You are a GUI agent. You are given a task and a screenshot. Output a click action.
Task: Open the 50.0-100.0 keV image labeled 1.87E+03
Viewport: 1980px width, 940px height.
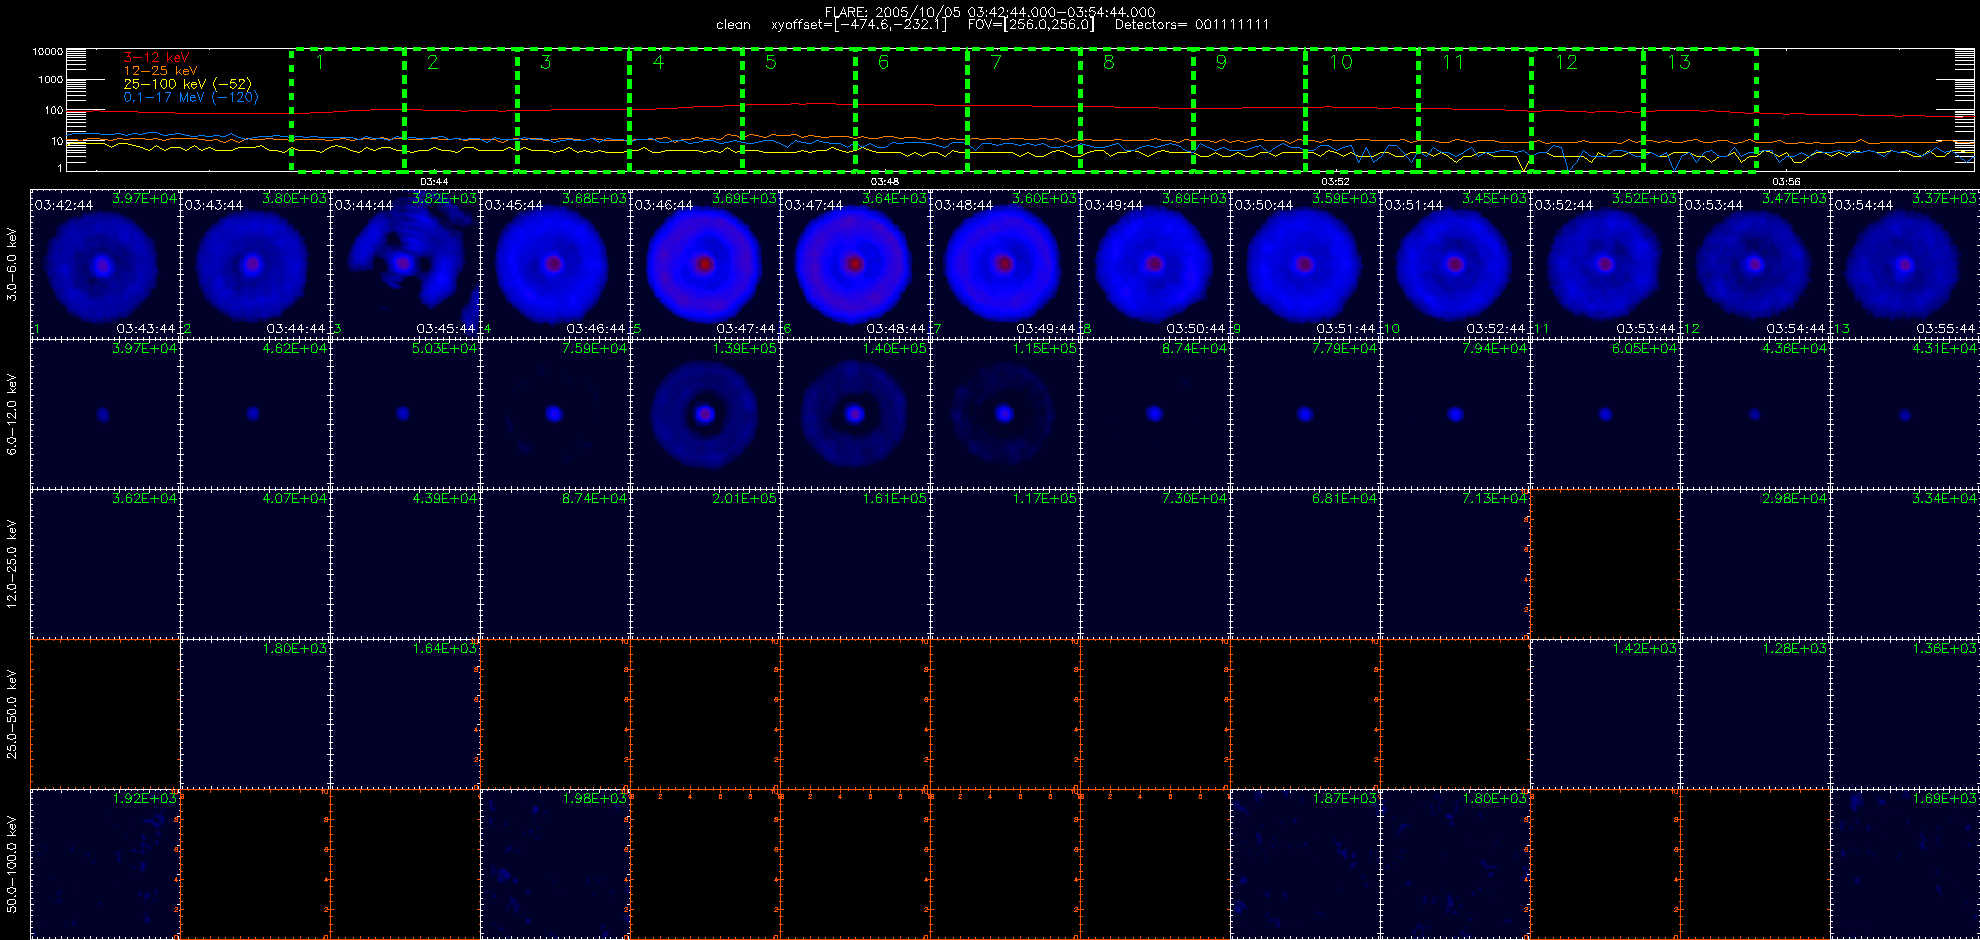point(1305,864)
